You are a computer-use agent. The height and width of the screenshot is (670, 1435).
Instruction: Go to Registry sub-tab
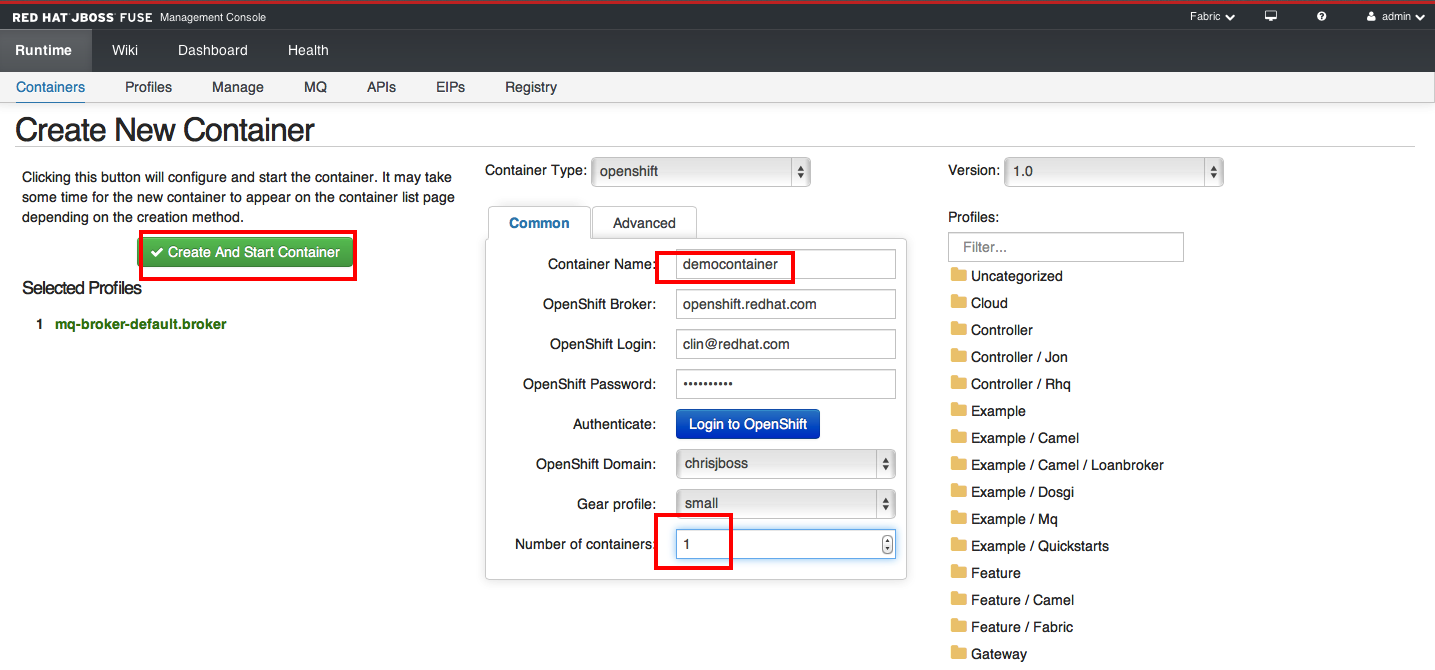(x=531, y=87)
